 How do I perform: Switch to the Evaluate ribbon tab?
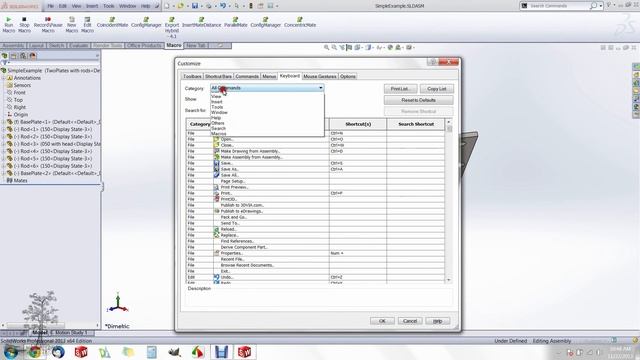click(78, 45)
